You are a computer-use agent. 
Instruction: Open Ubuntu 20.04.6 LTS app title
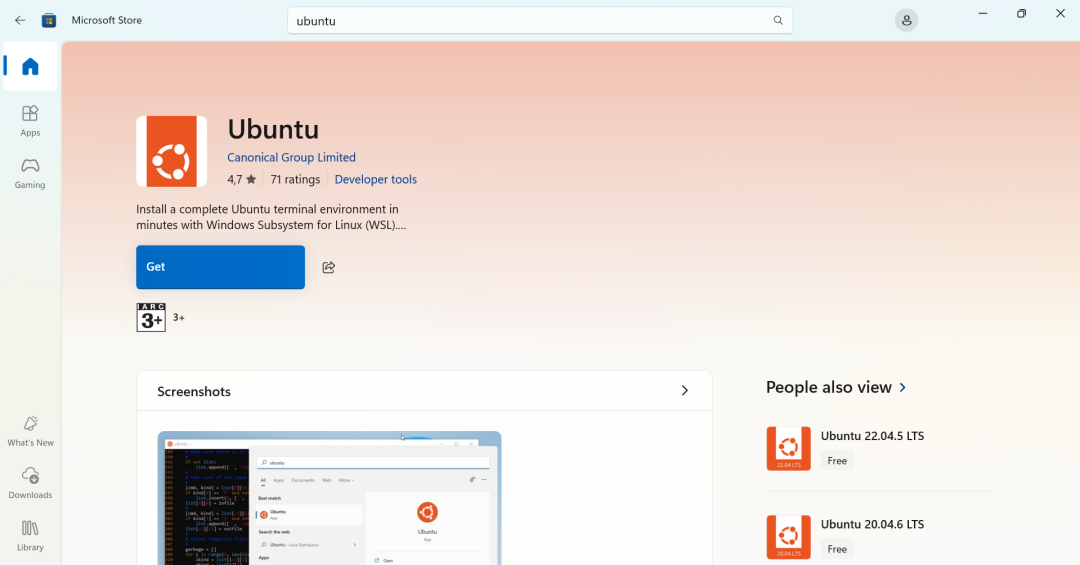click(x=873, y=524)
